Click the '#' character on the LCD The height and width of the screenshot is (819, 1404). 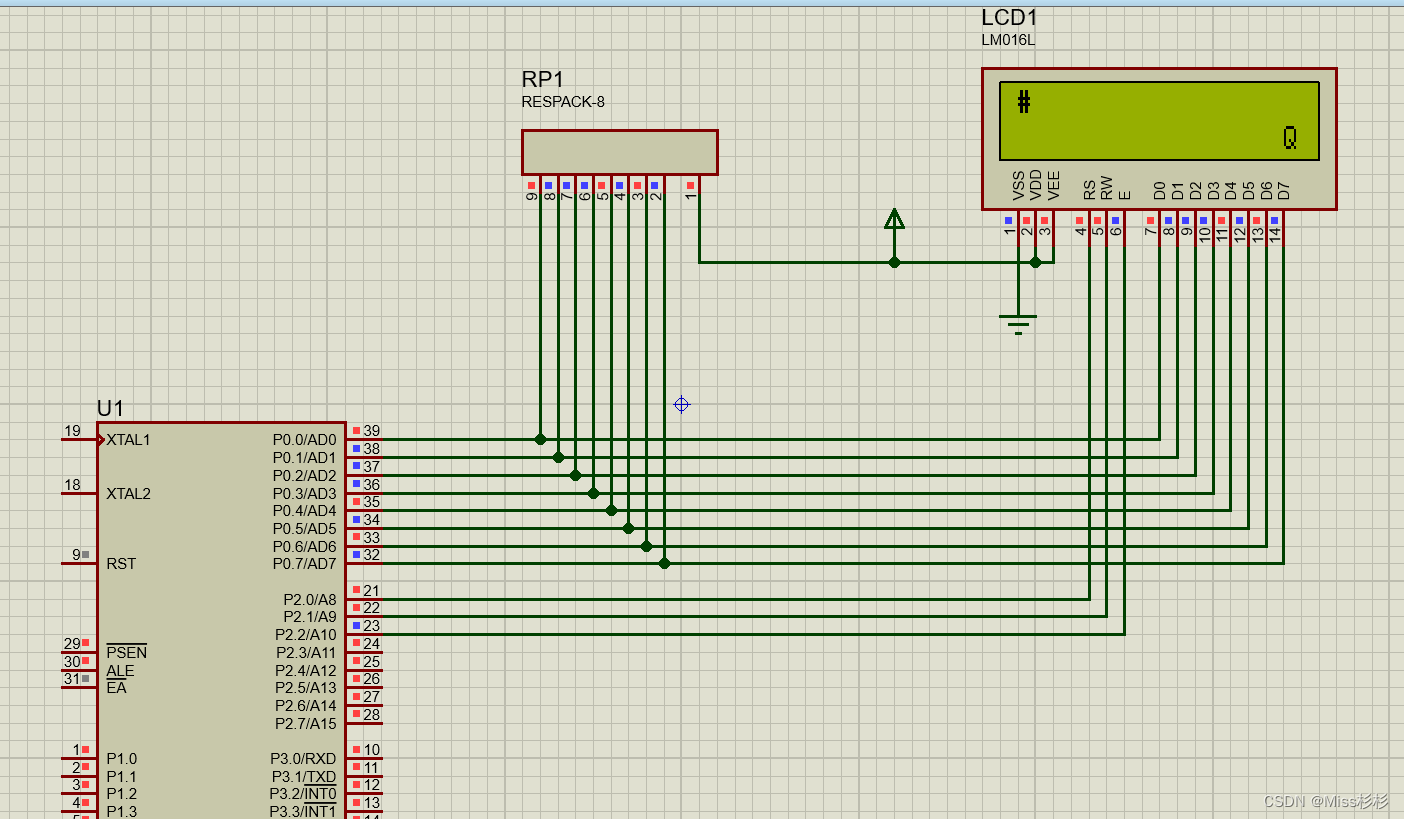[x=1023, y=101]
